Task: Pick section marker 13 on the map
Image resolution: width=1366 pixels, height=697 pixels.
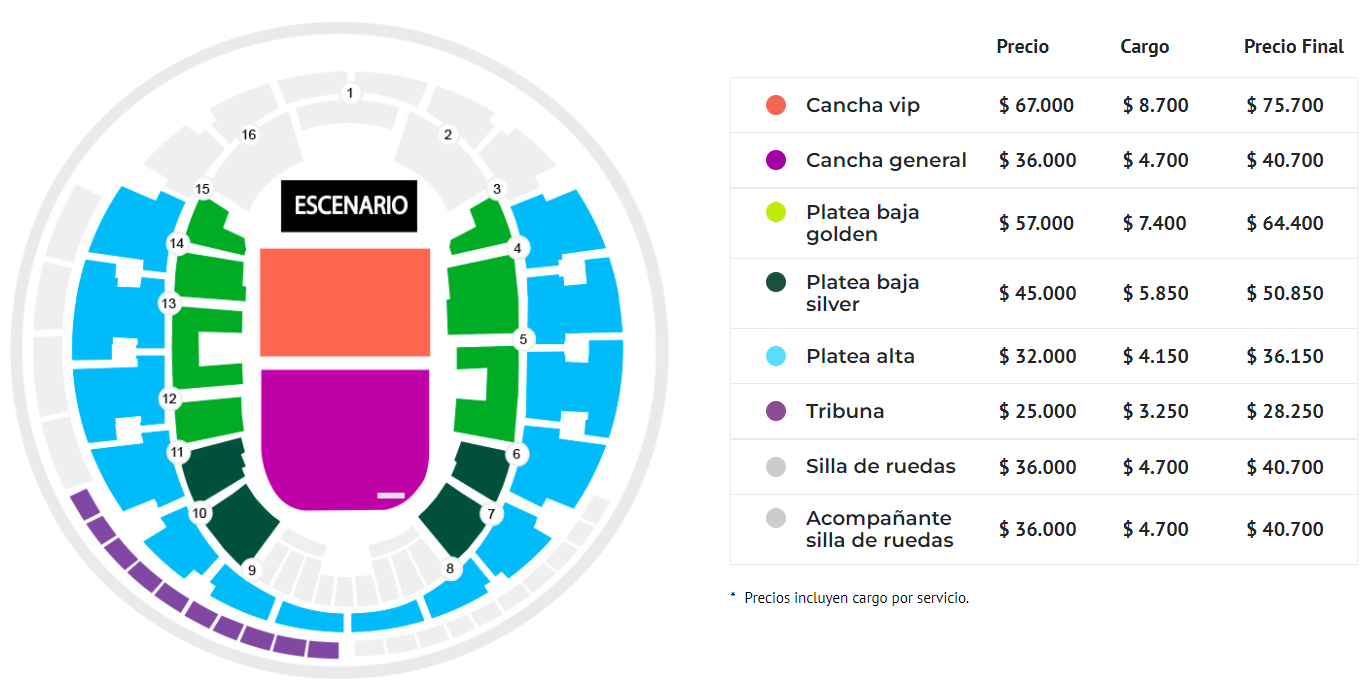Action: coord(168,303)
